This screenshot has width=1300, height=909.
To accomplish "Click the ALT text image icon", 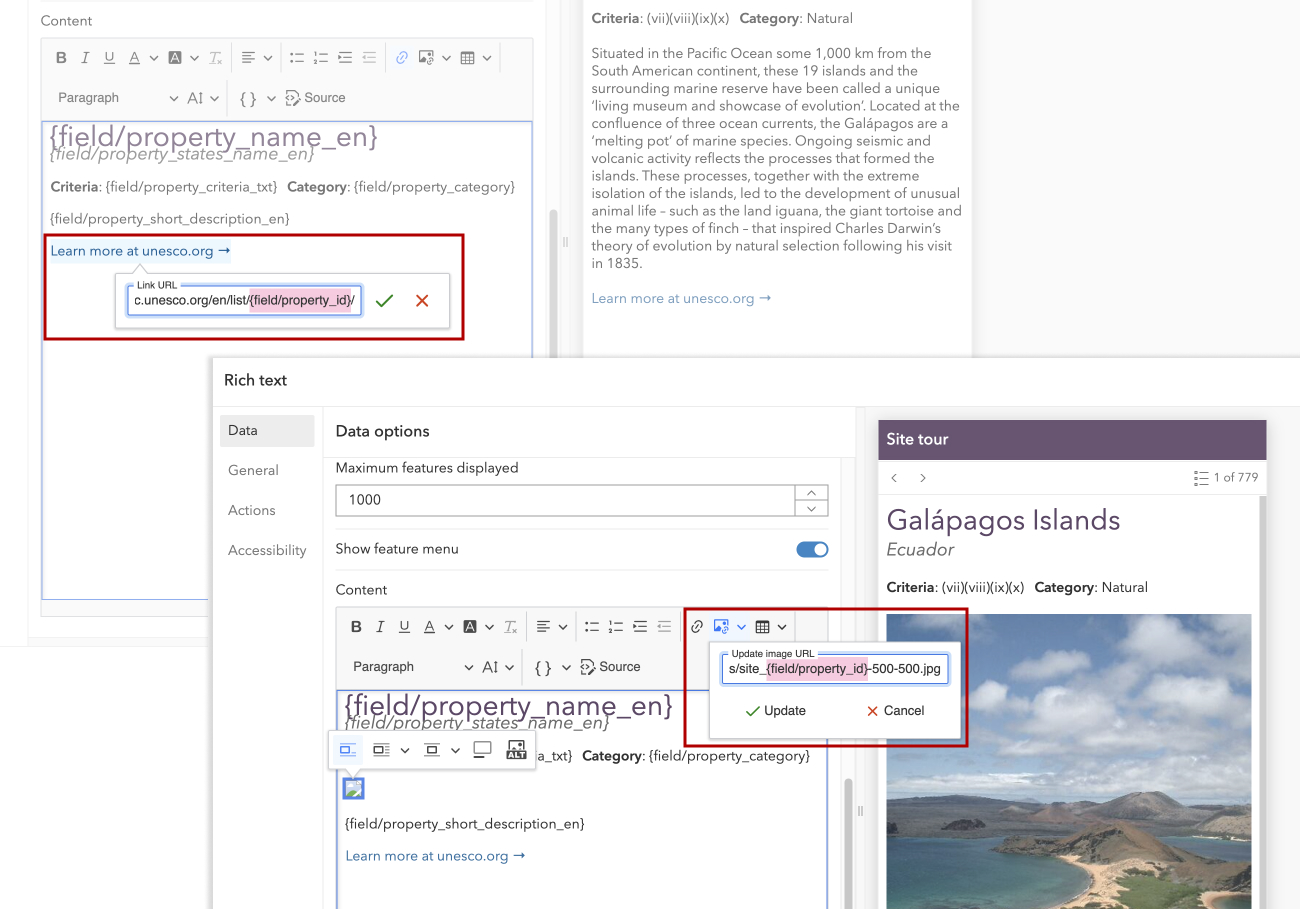I will [x=516, y=750].
